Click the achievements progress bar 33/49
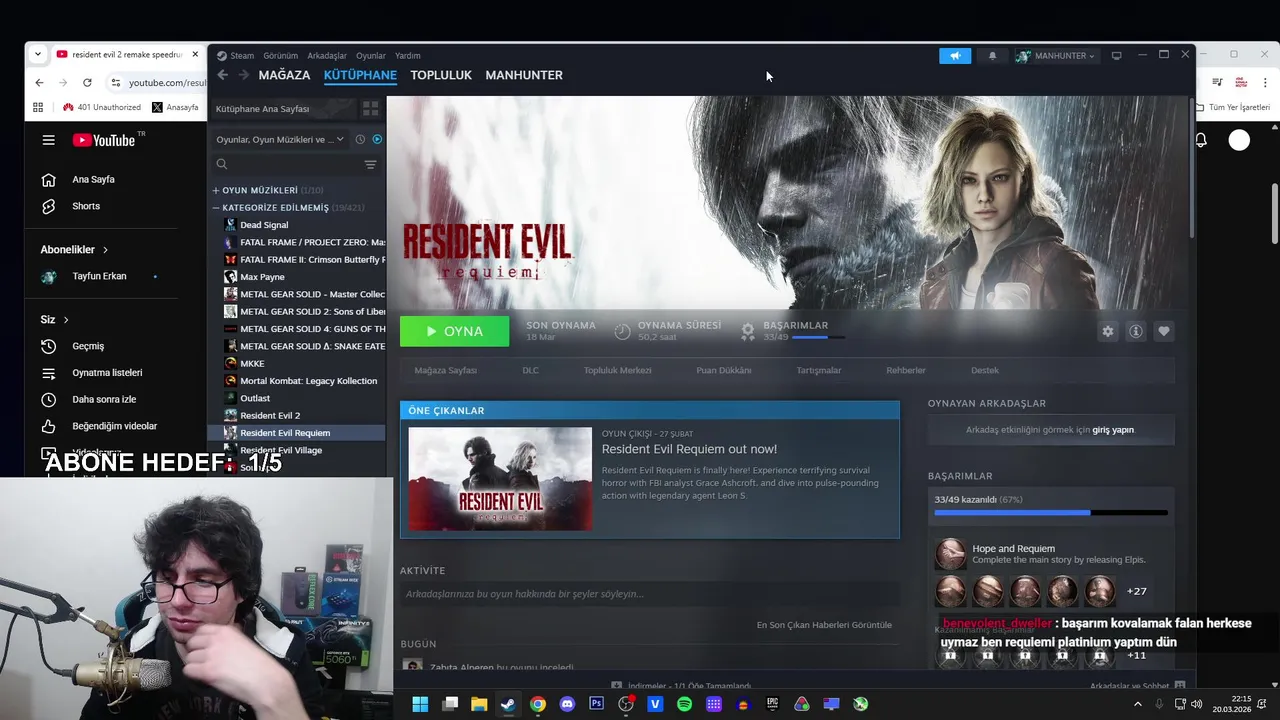The image size is (1280, 720). (1051, 513)
